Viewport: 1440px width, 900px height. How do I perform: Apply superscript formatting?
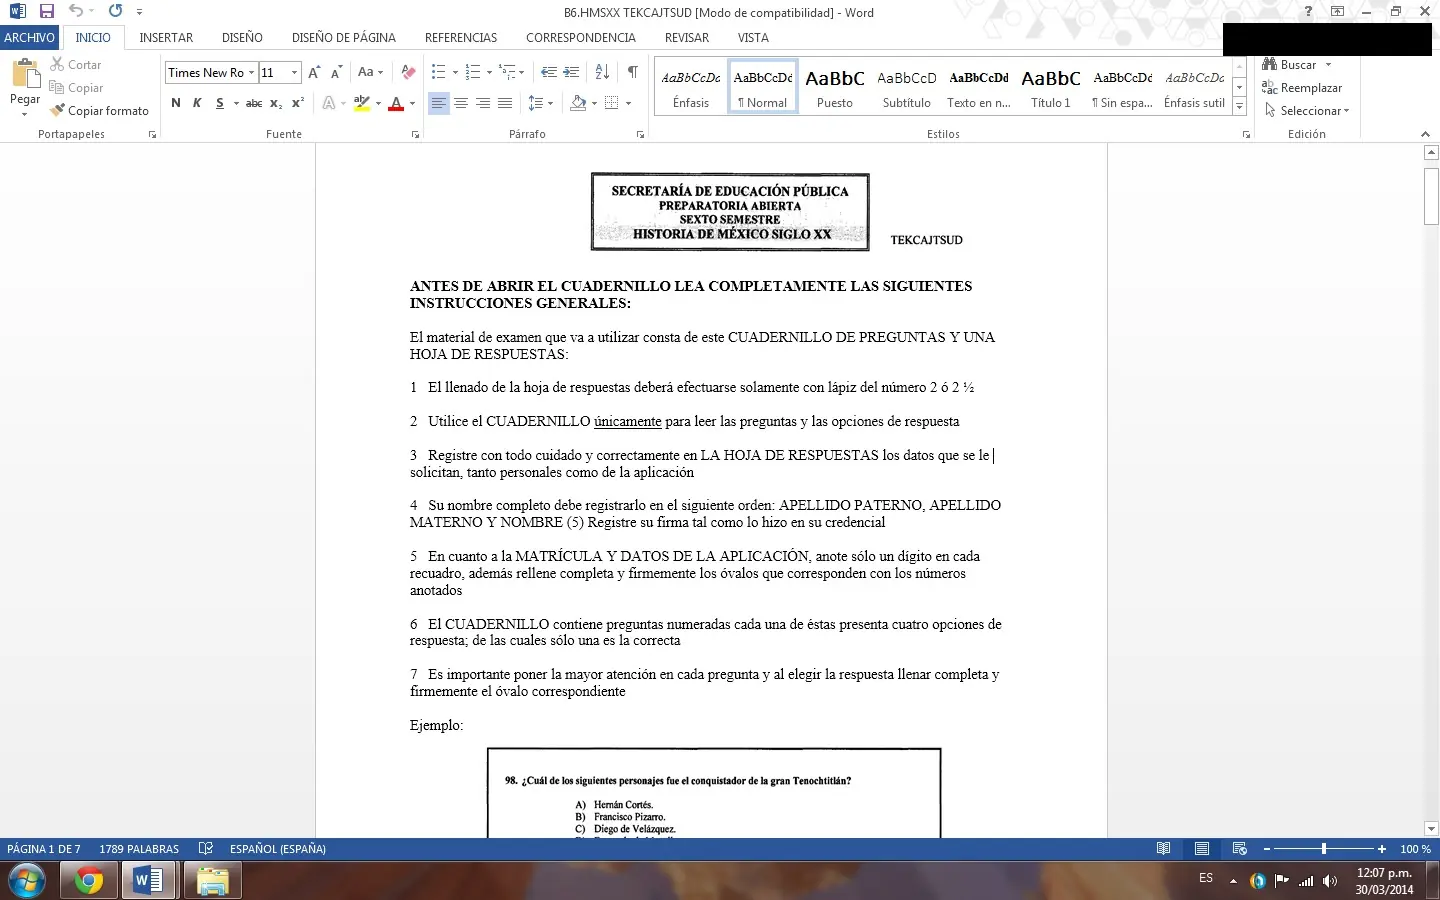click(x=298, y=103)
